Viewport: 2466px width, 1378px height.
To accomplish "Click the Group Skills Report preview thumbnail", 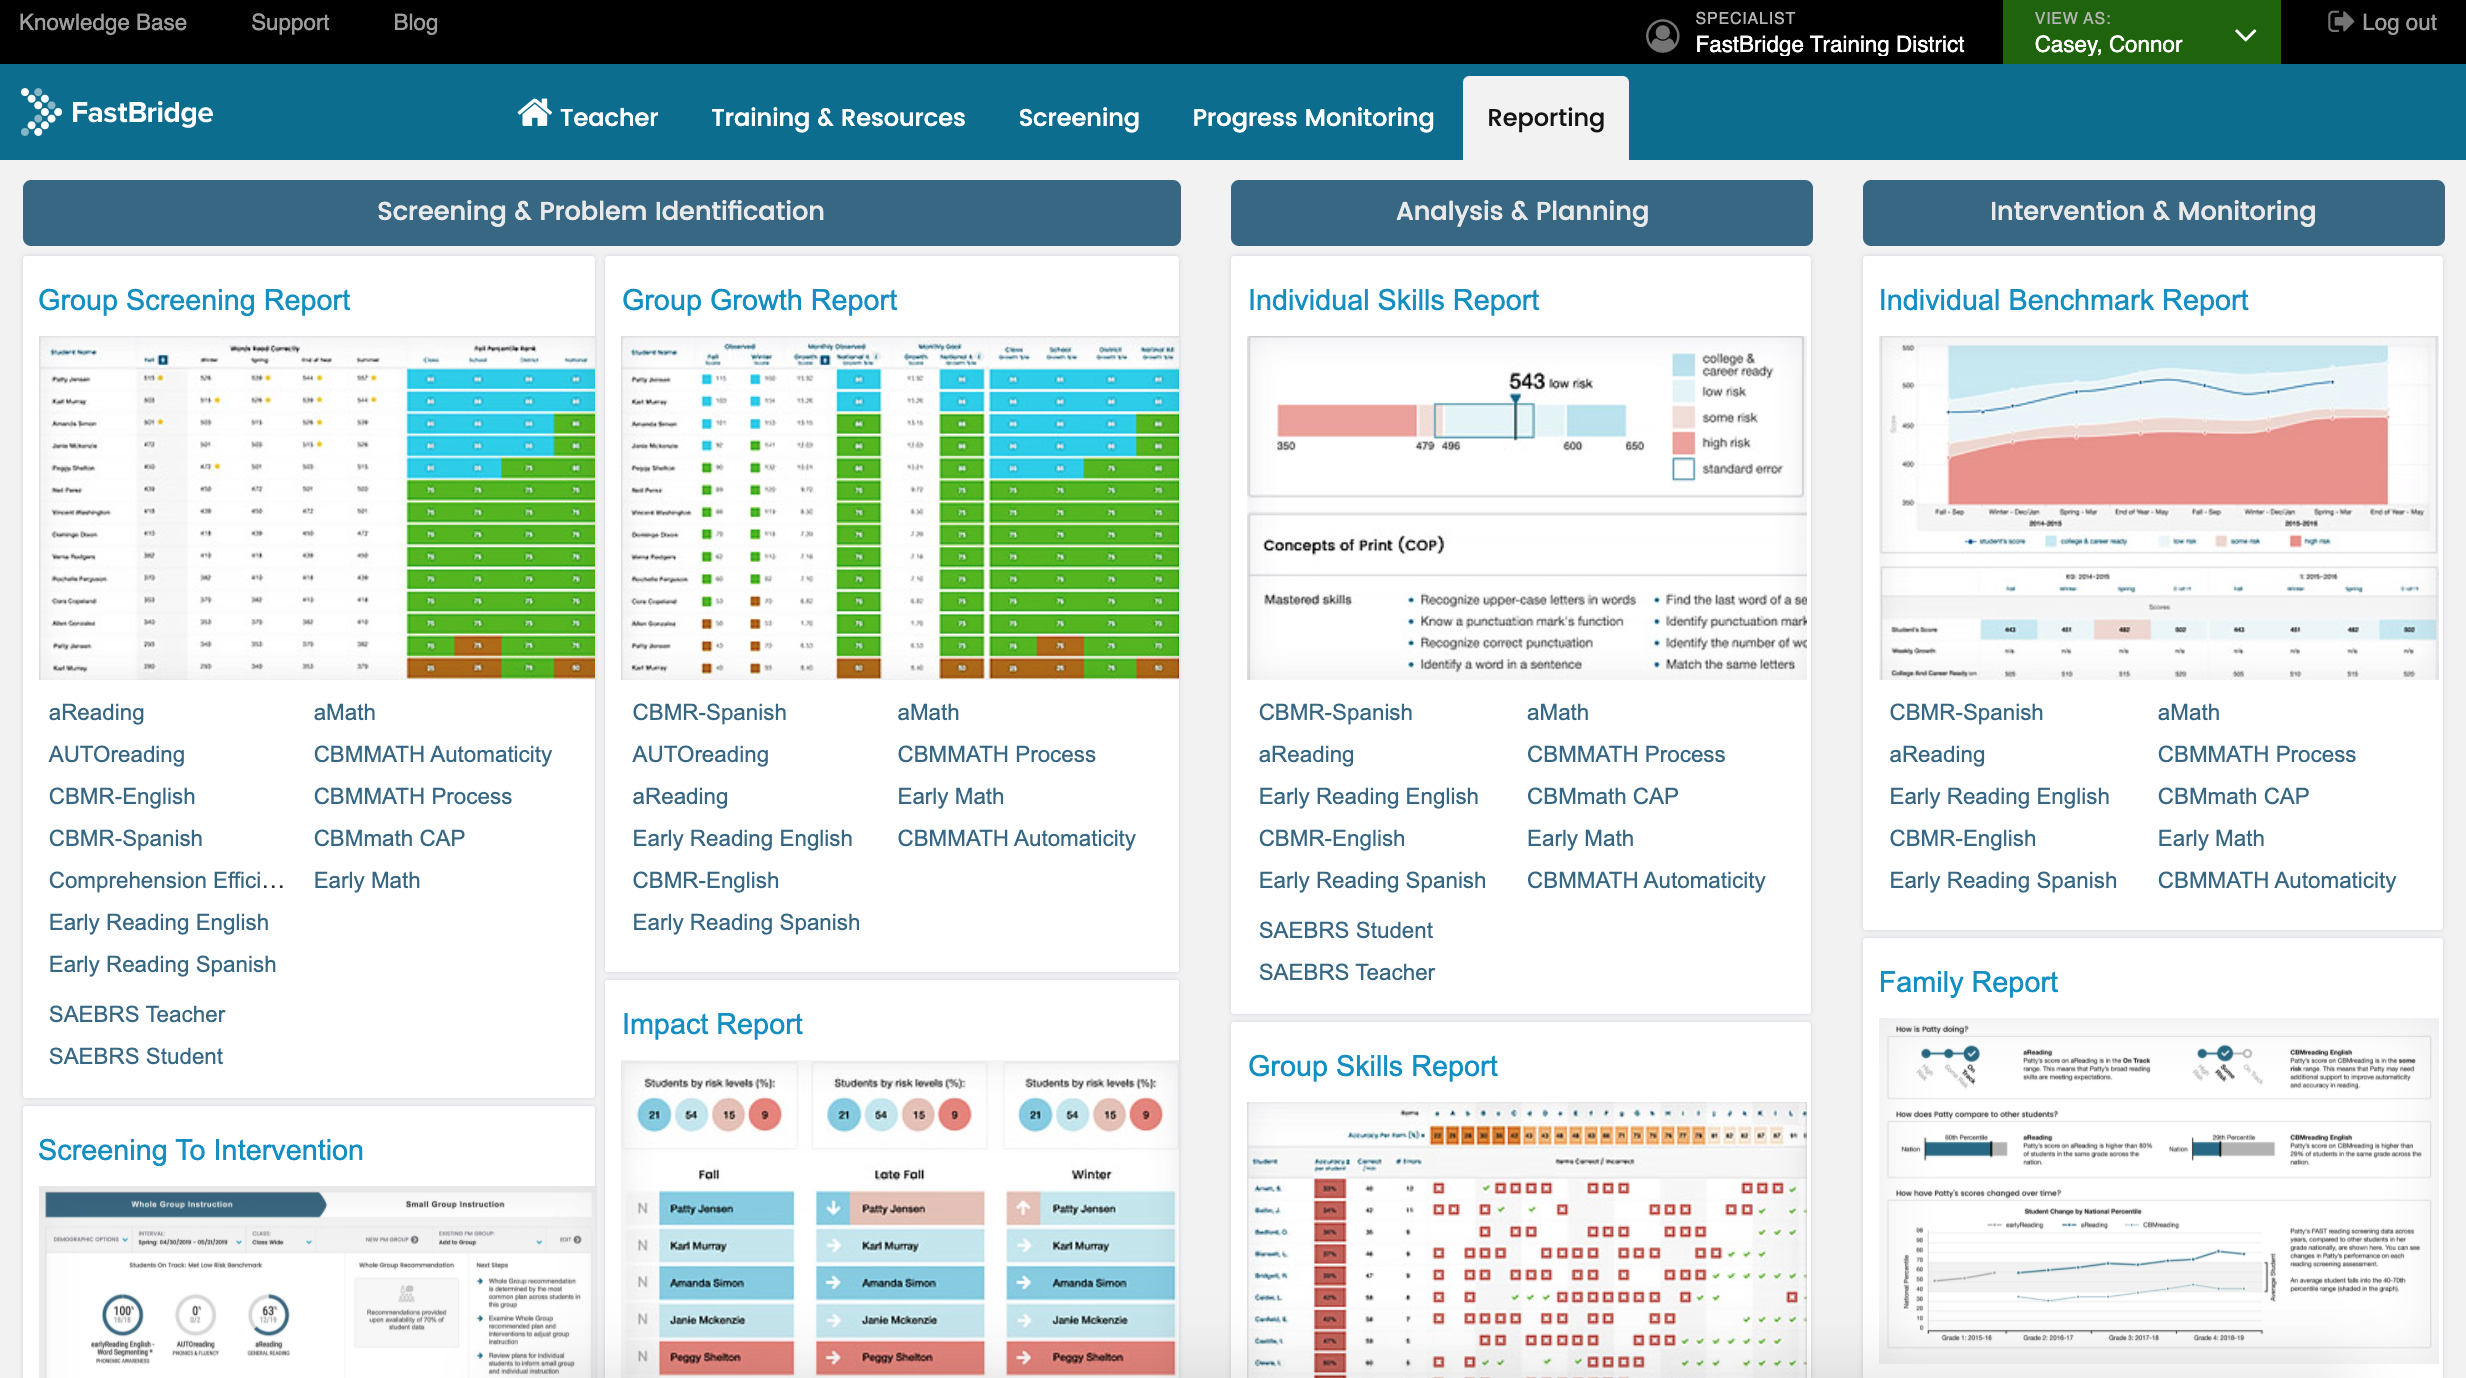I will [x=1527, y=1240].
